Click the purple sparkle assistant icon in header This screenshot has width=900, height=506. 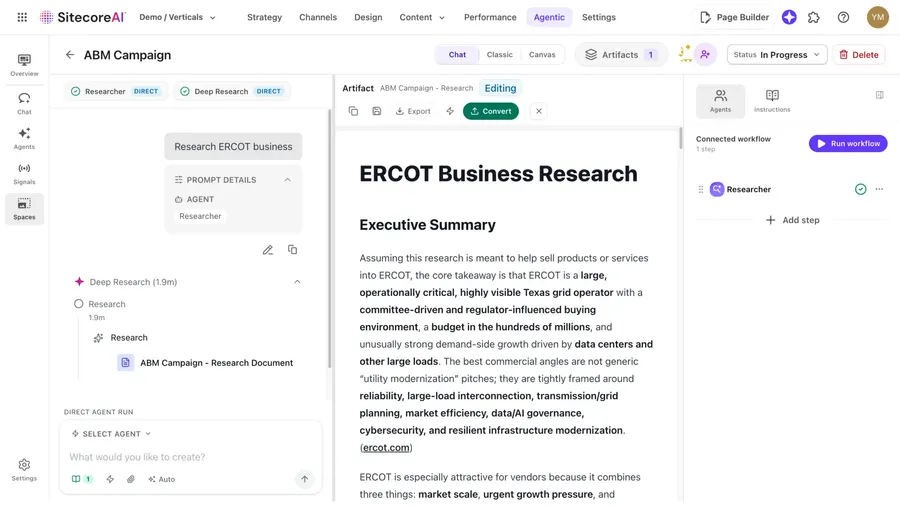789,17
